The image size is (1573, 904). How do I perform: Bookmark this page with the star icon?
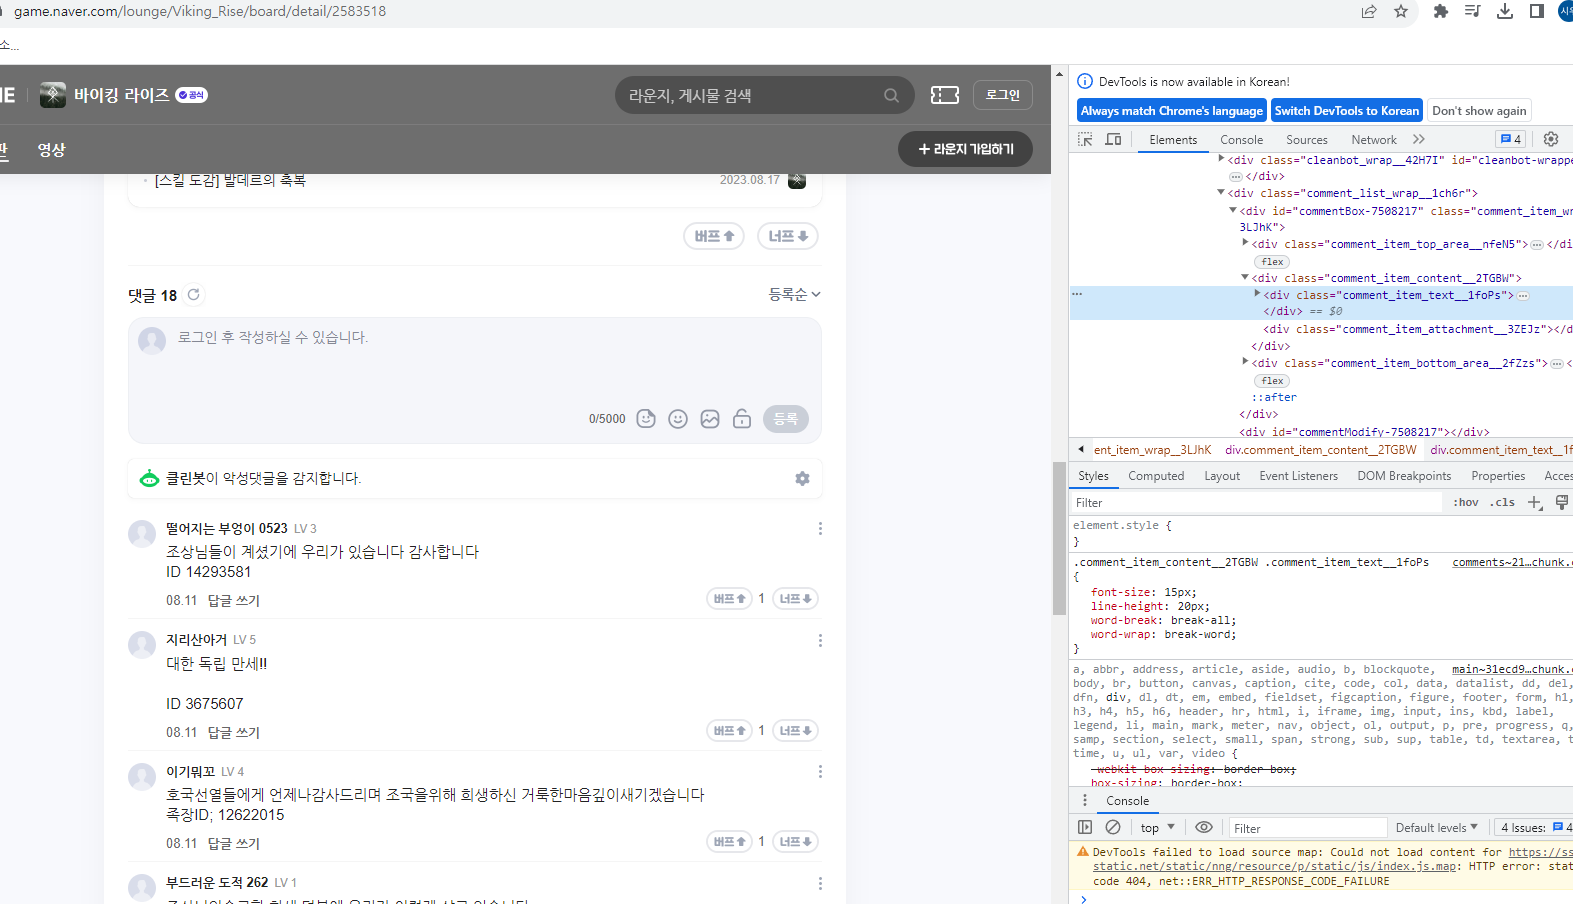pyautogui.click(x=1401, y=12)
